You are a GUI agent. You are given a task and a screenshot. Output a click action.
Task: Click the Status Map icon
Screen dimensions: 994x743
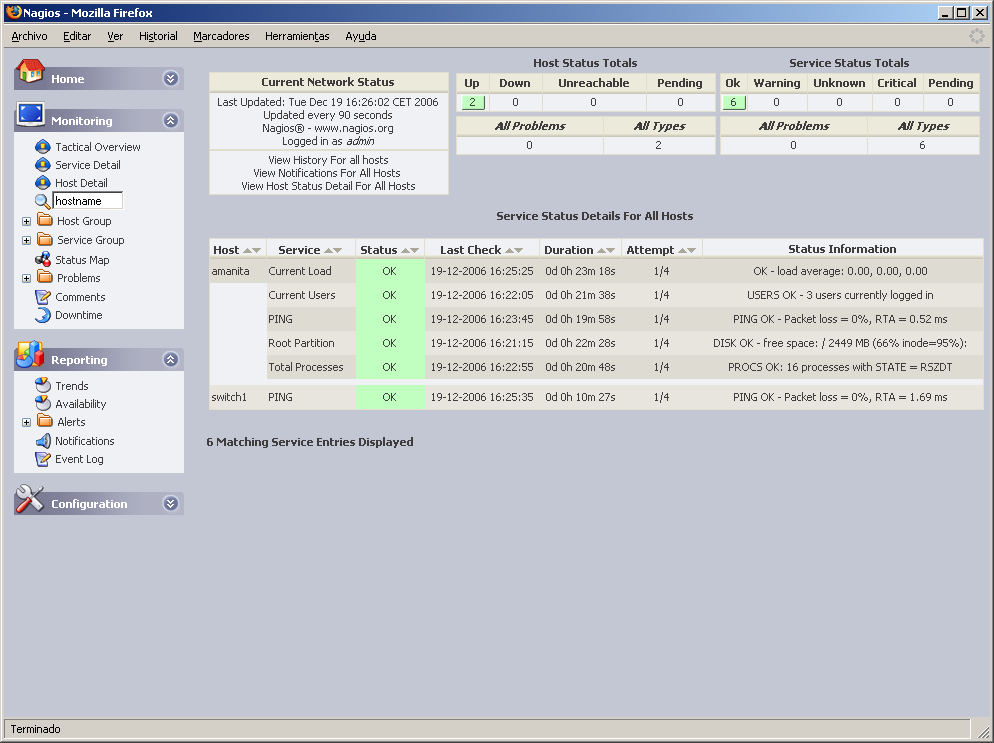(42, 259)
